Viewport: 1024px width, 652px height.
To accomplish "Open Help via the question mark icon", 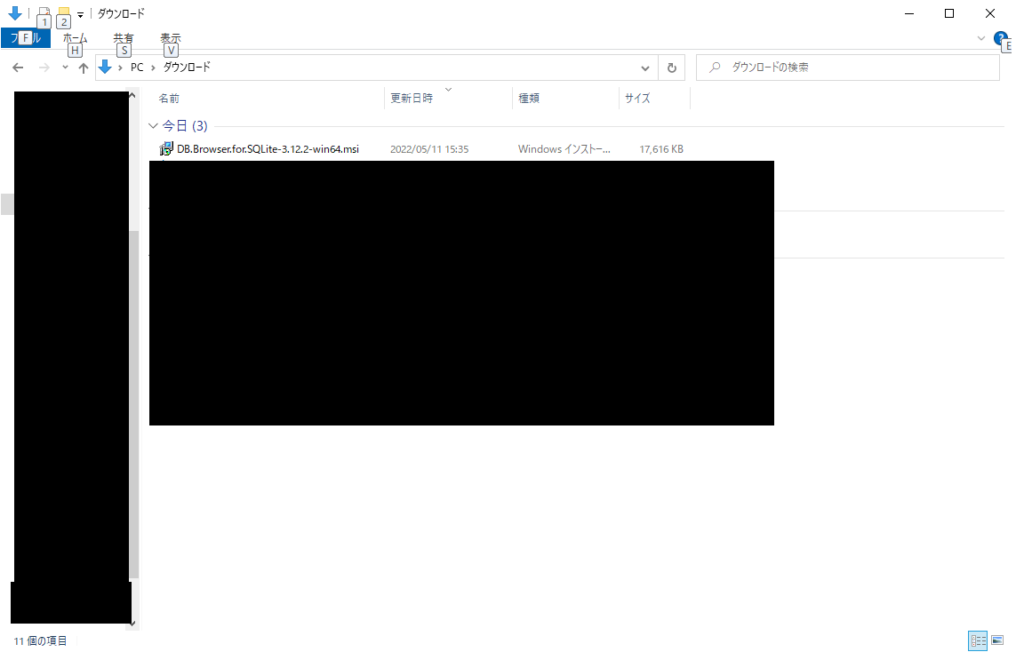I will click(1000, 40).
